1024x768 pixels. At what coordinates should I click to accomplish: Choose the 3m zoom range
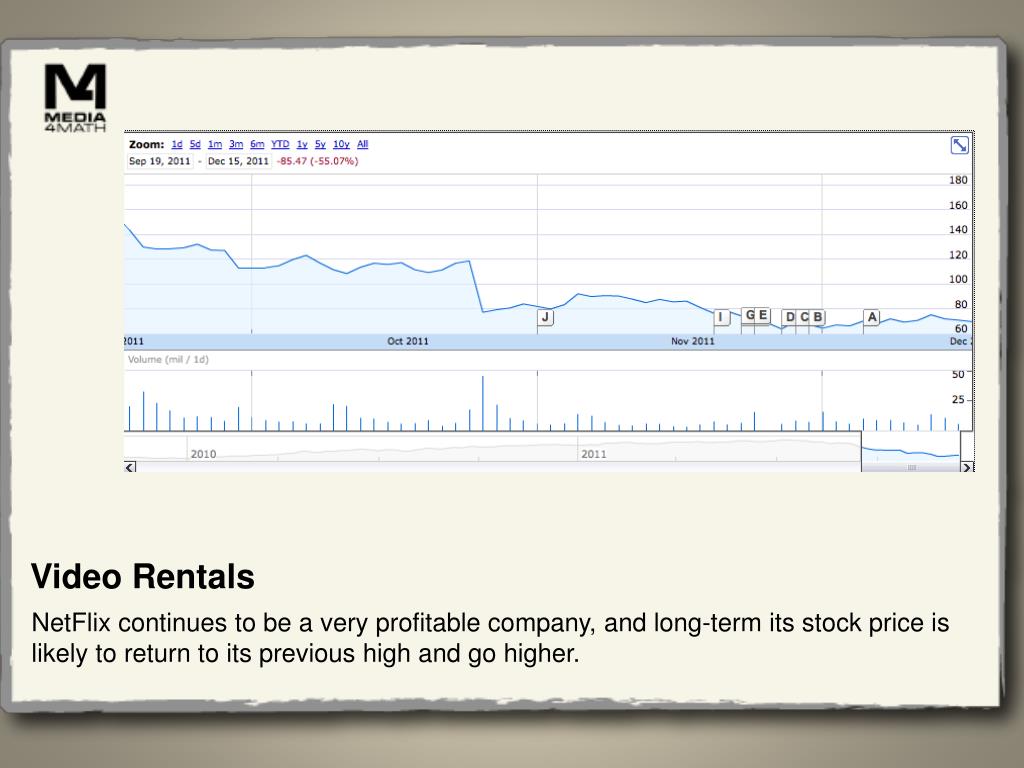[x=236, y=144]
